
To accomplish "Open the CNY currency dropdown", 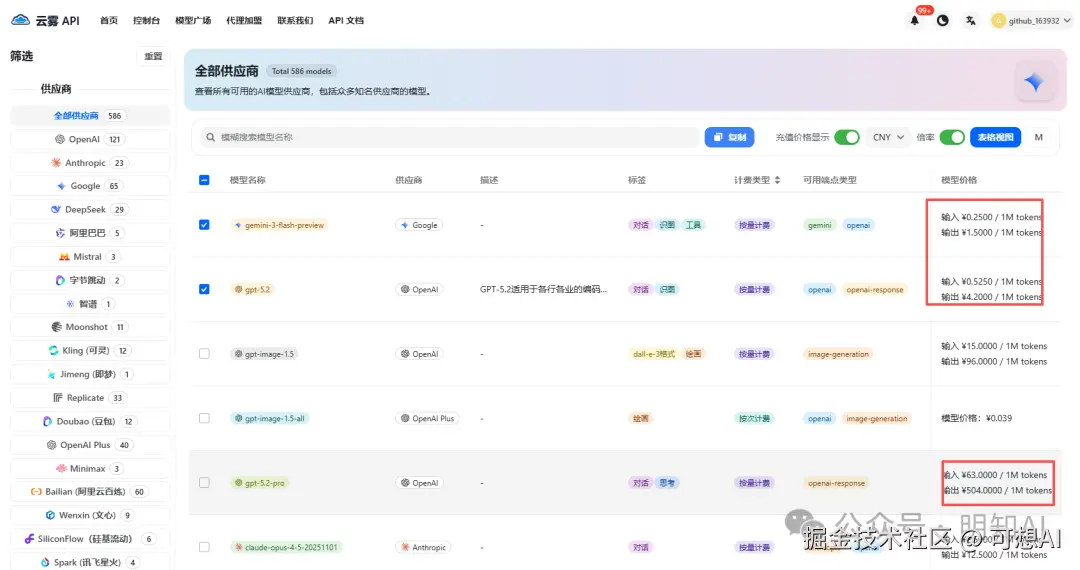I will coord(888,137).
